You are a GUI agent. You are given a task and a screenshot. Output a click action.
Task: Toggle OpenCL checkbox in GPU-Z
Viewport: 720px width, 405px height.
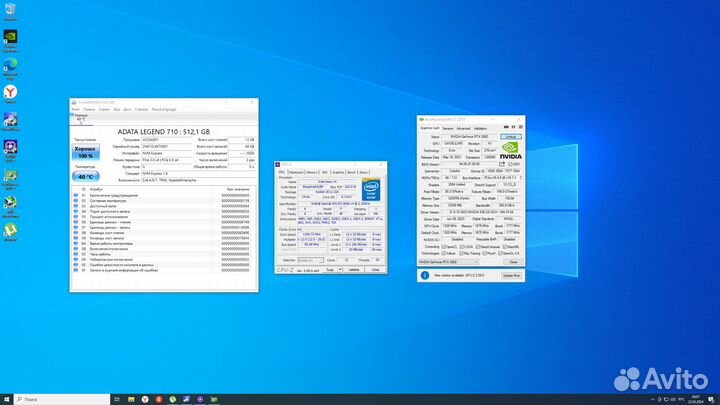pos(444,247)
